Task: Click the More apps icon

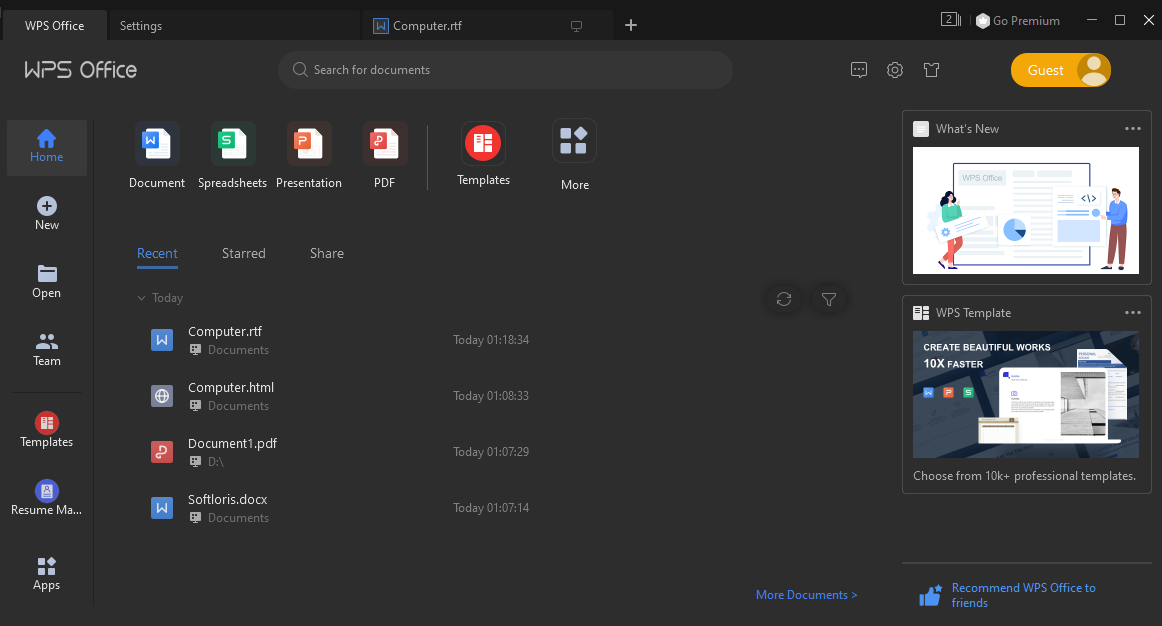Action: pyautogui.click(x=574, y=140)
